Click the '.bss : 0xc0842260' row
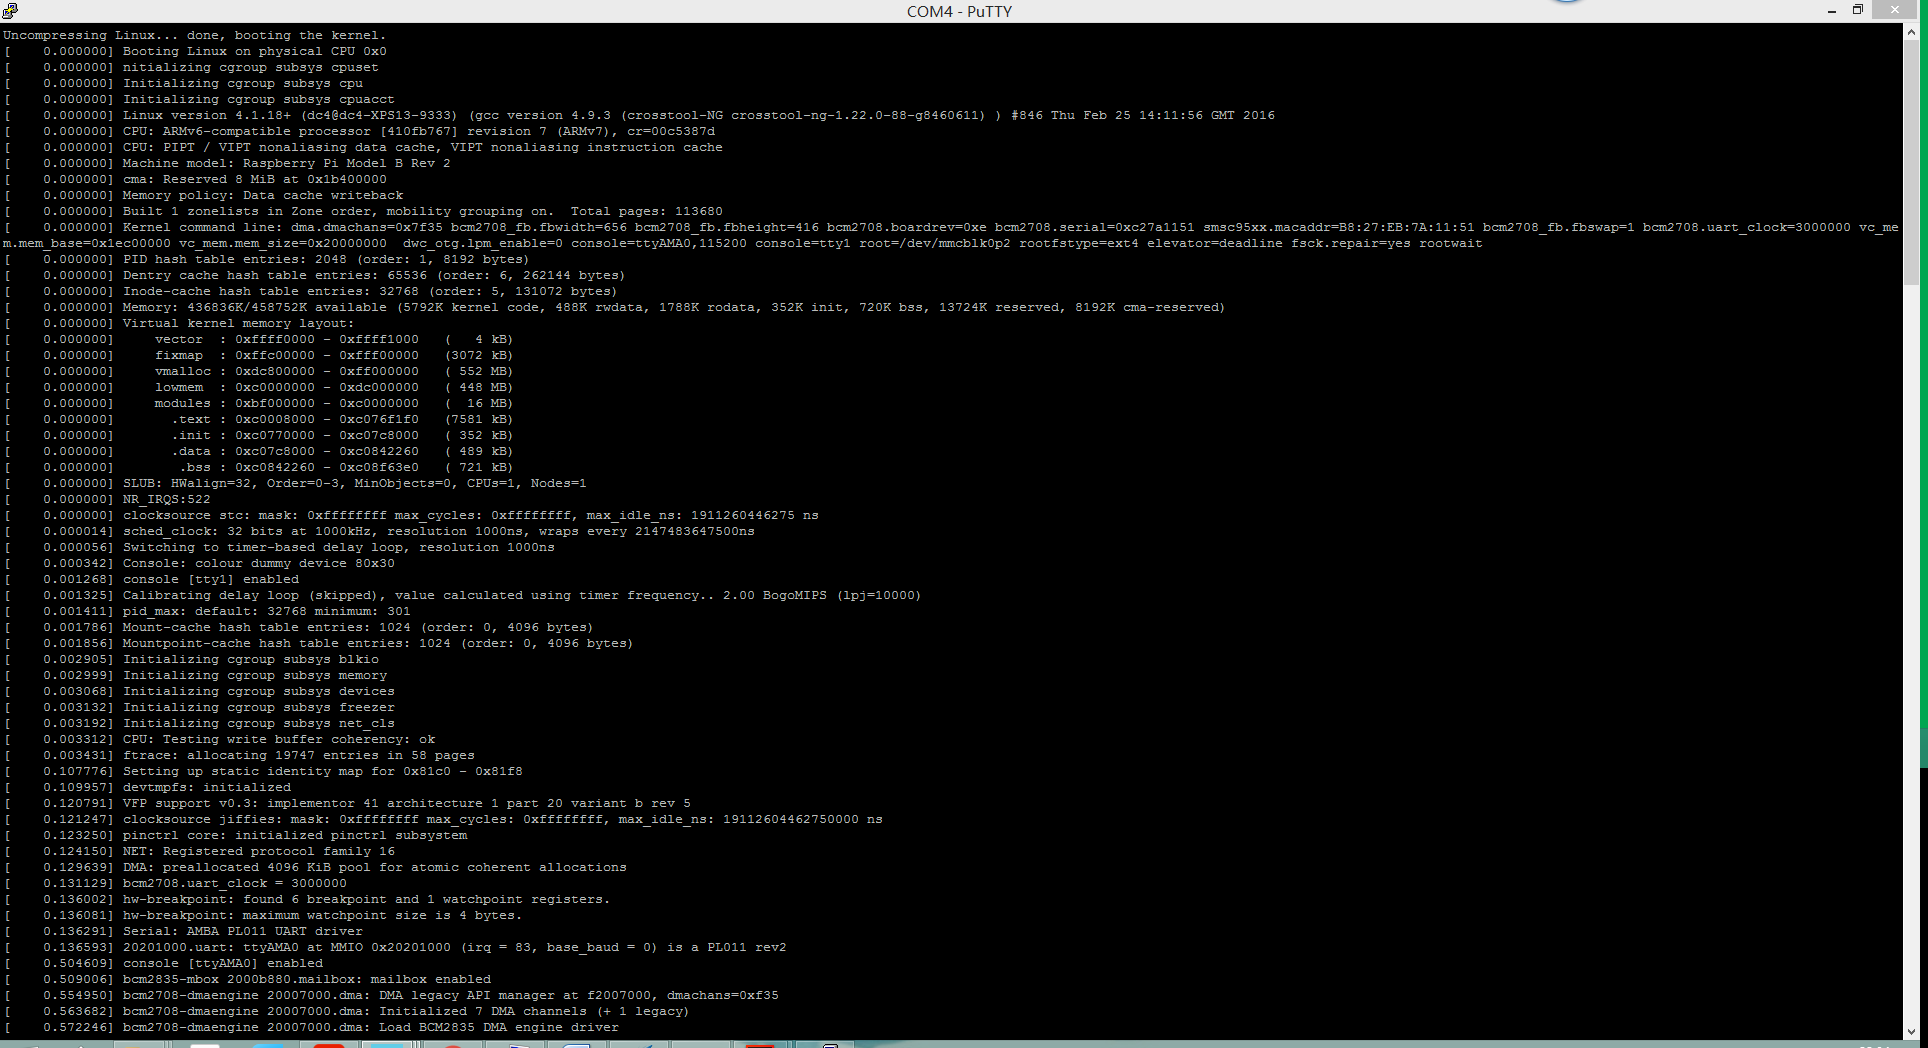Viewport: 1928px width, 1048px height. click(x=345, y=467)
